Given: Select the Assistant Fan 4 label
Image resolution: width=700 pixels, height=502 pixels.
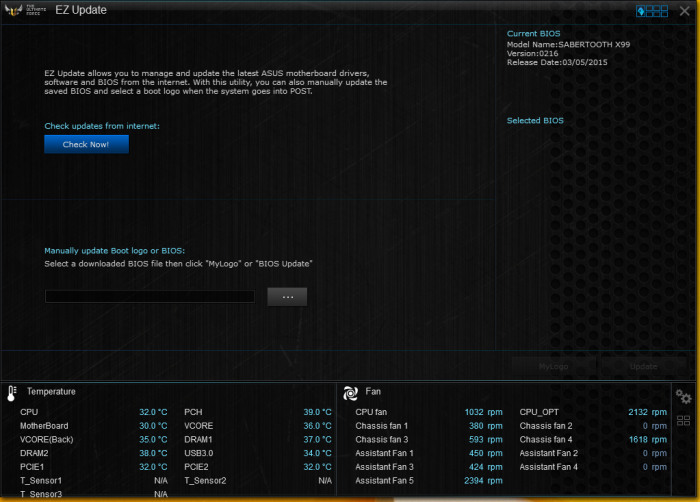Looking at the screenshot, I should click(x=549, y=467).
